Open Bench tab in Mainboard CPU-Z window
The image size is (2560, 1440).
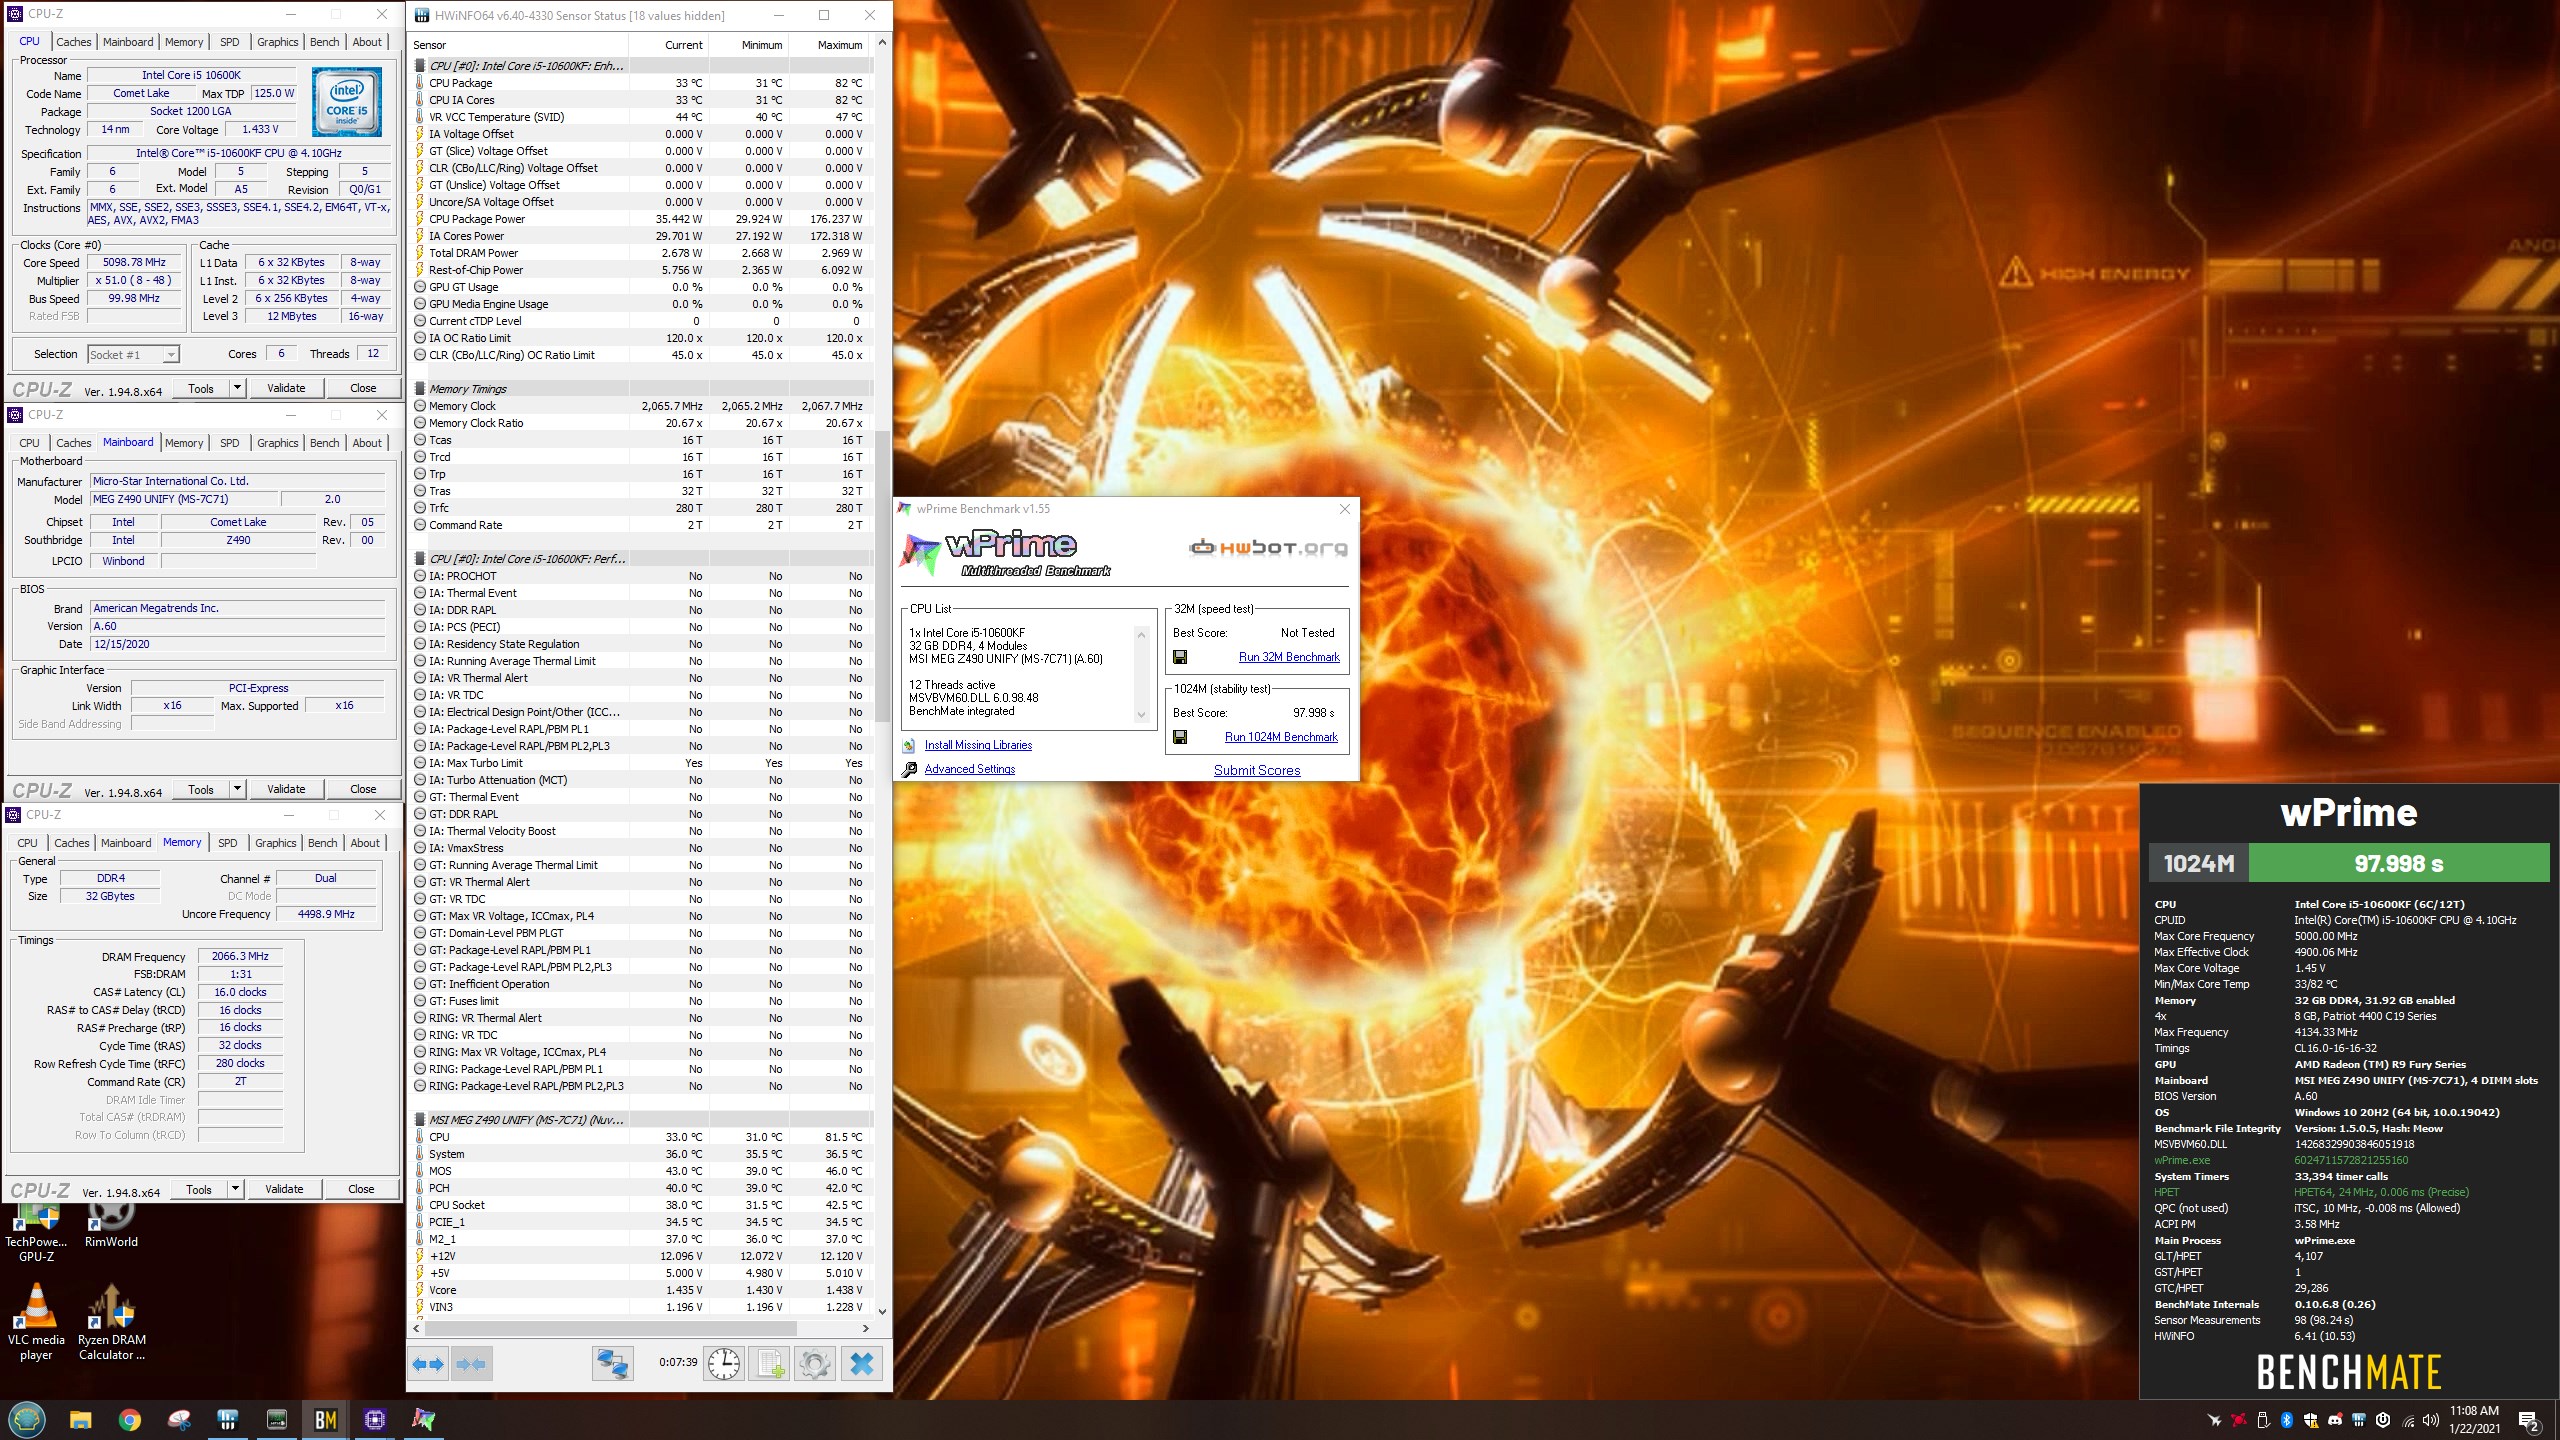(324, 443)
